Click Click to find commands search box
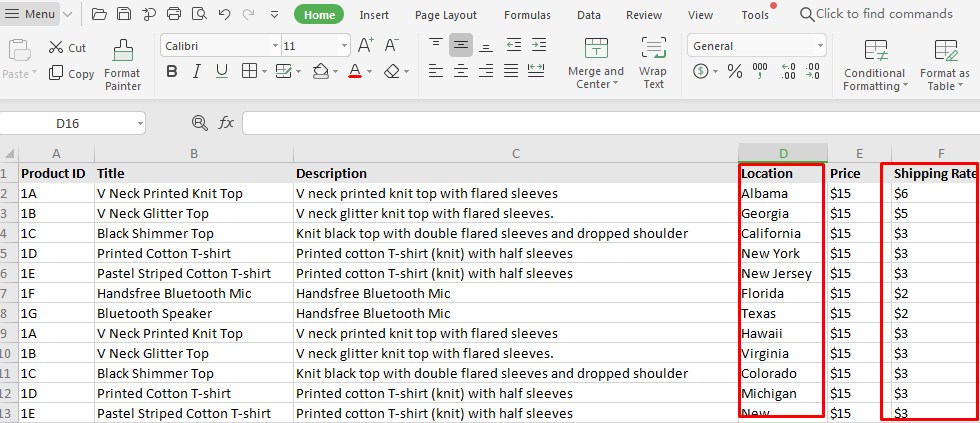Image resolution: width=980 pixels, height=423 pixels. (876, 14)
